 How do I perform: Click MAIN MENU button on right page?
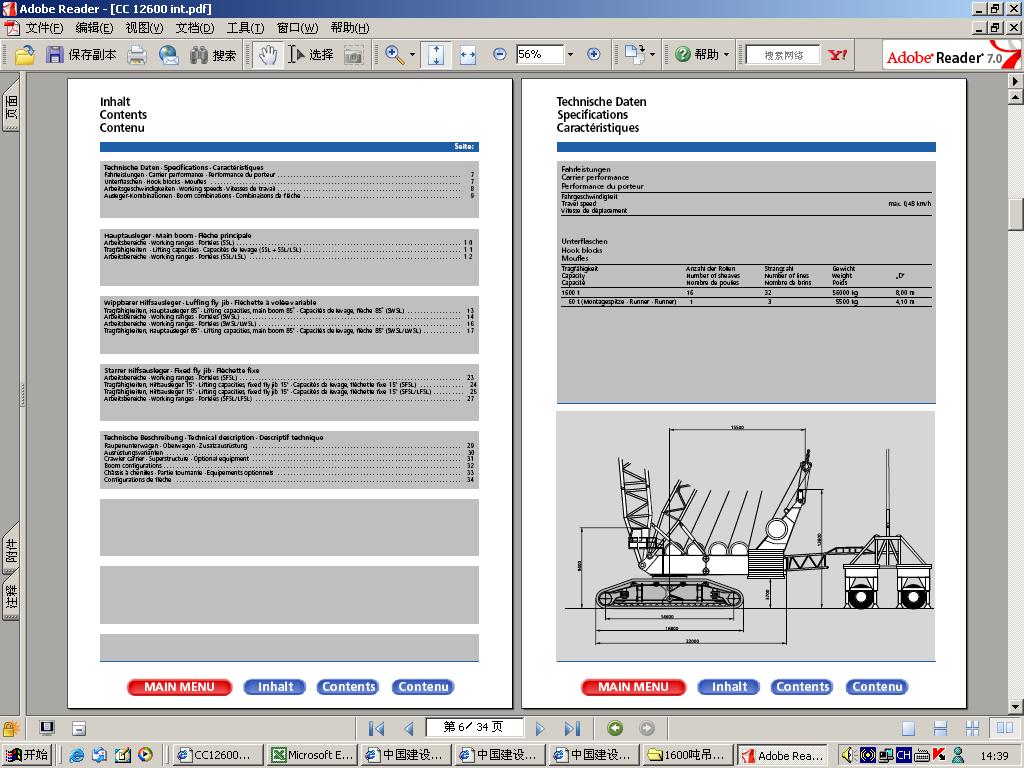(633, 687)
